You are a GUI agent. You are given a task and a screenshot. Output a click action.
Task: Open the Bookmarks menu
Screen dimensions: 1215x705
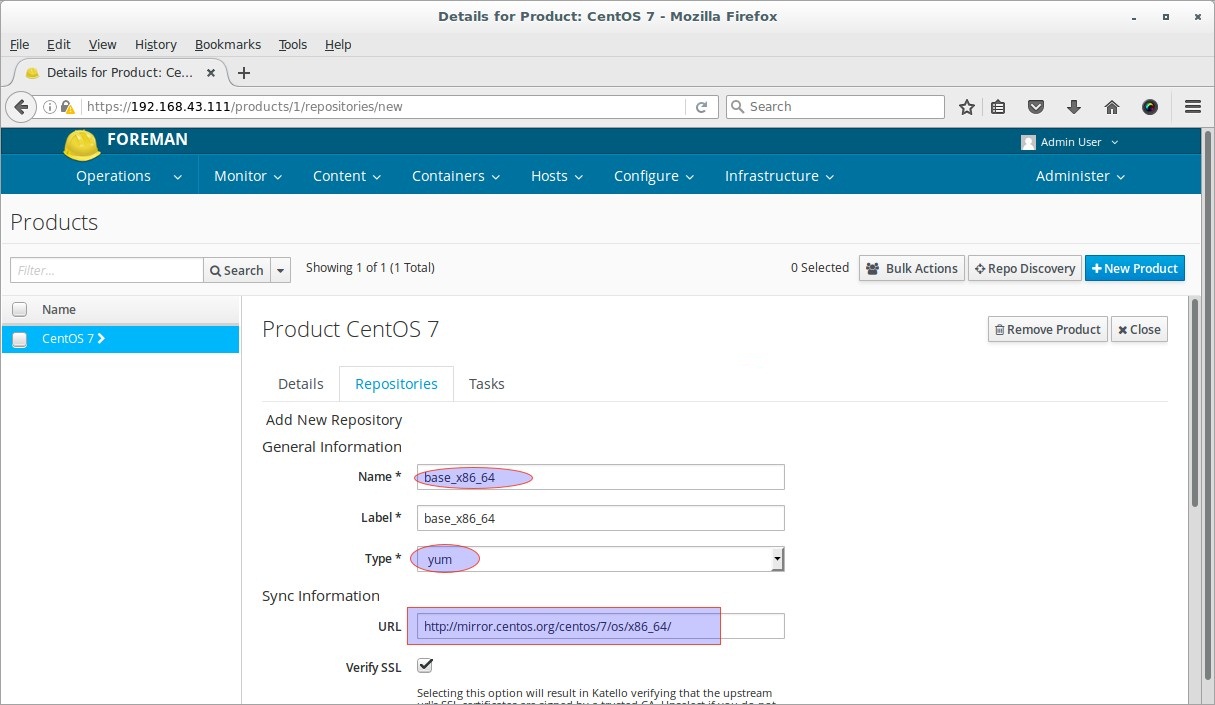(x=228, y=44)
